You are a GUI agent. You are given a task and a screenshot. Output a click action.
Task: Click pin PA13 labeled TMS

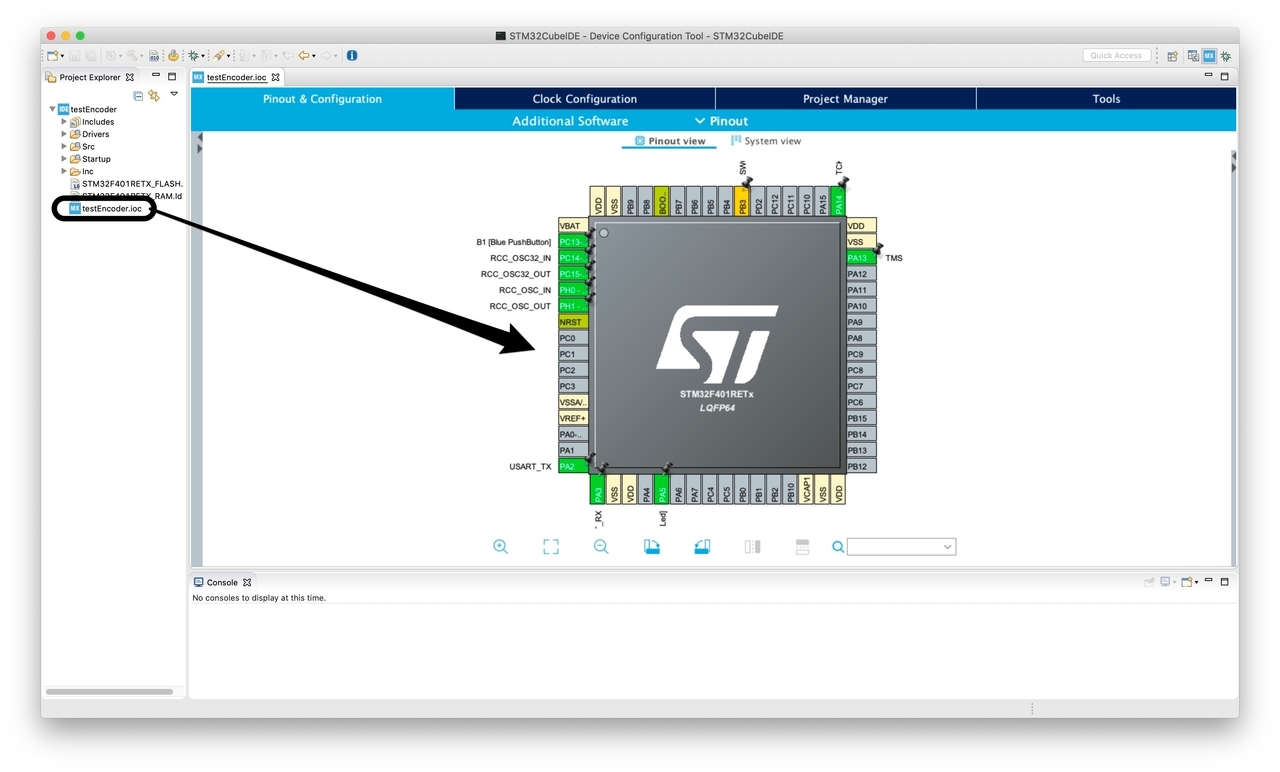[861, 258]
